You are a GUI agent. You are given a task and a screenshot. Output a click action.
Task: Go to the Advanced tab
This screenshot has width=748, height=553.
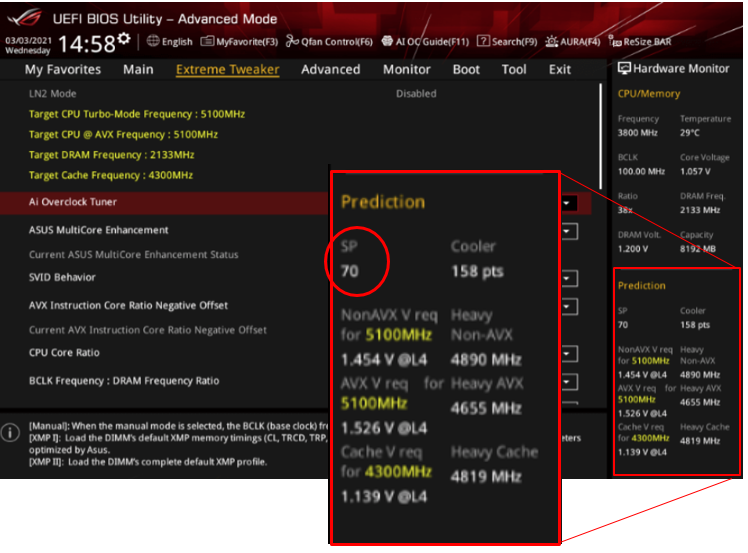[331, 70]
